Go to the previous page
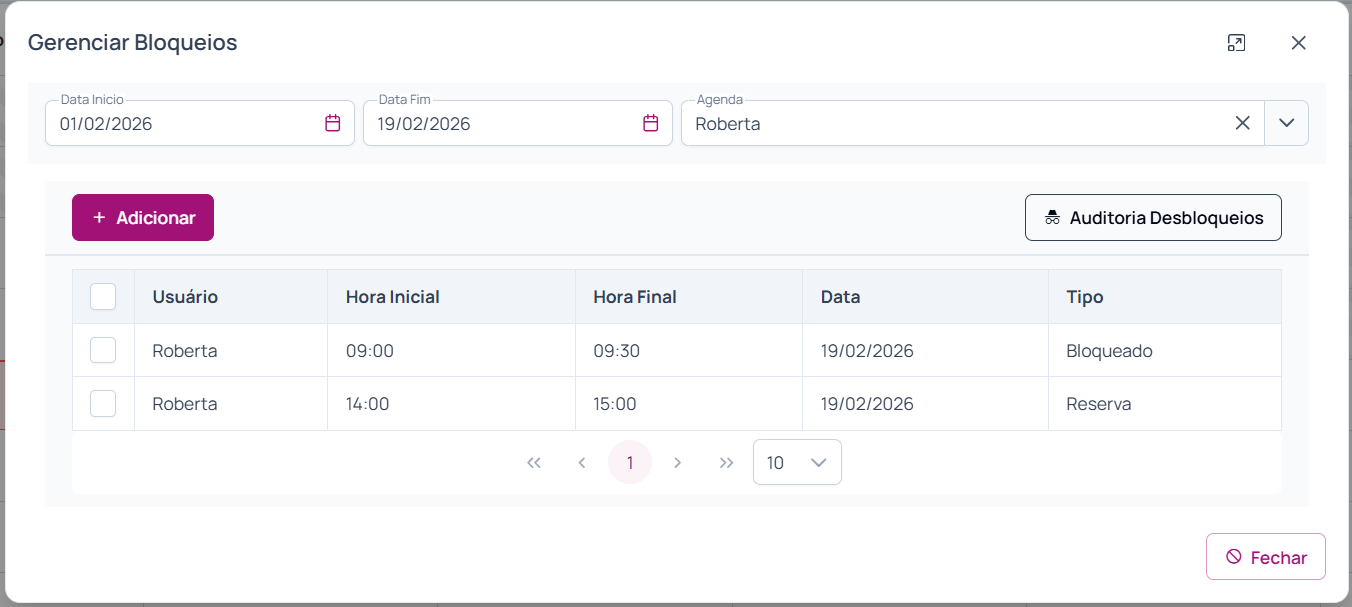The image size is (1352, 607). pos(582,462)
